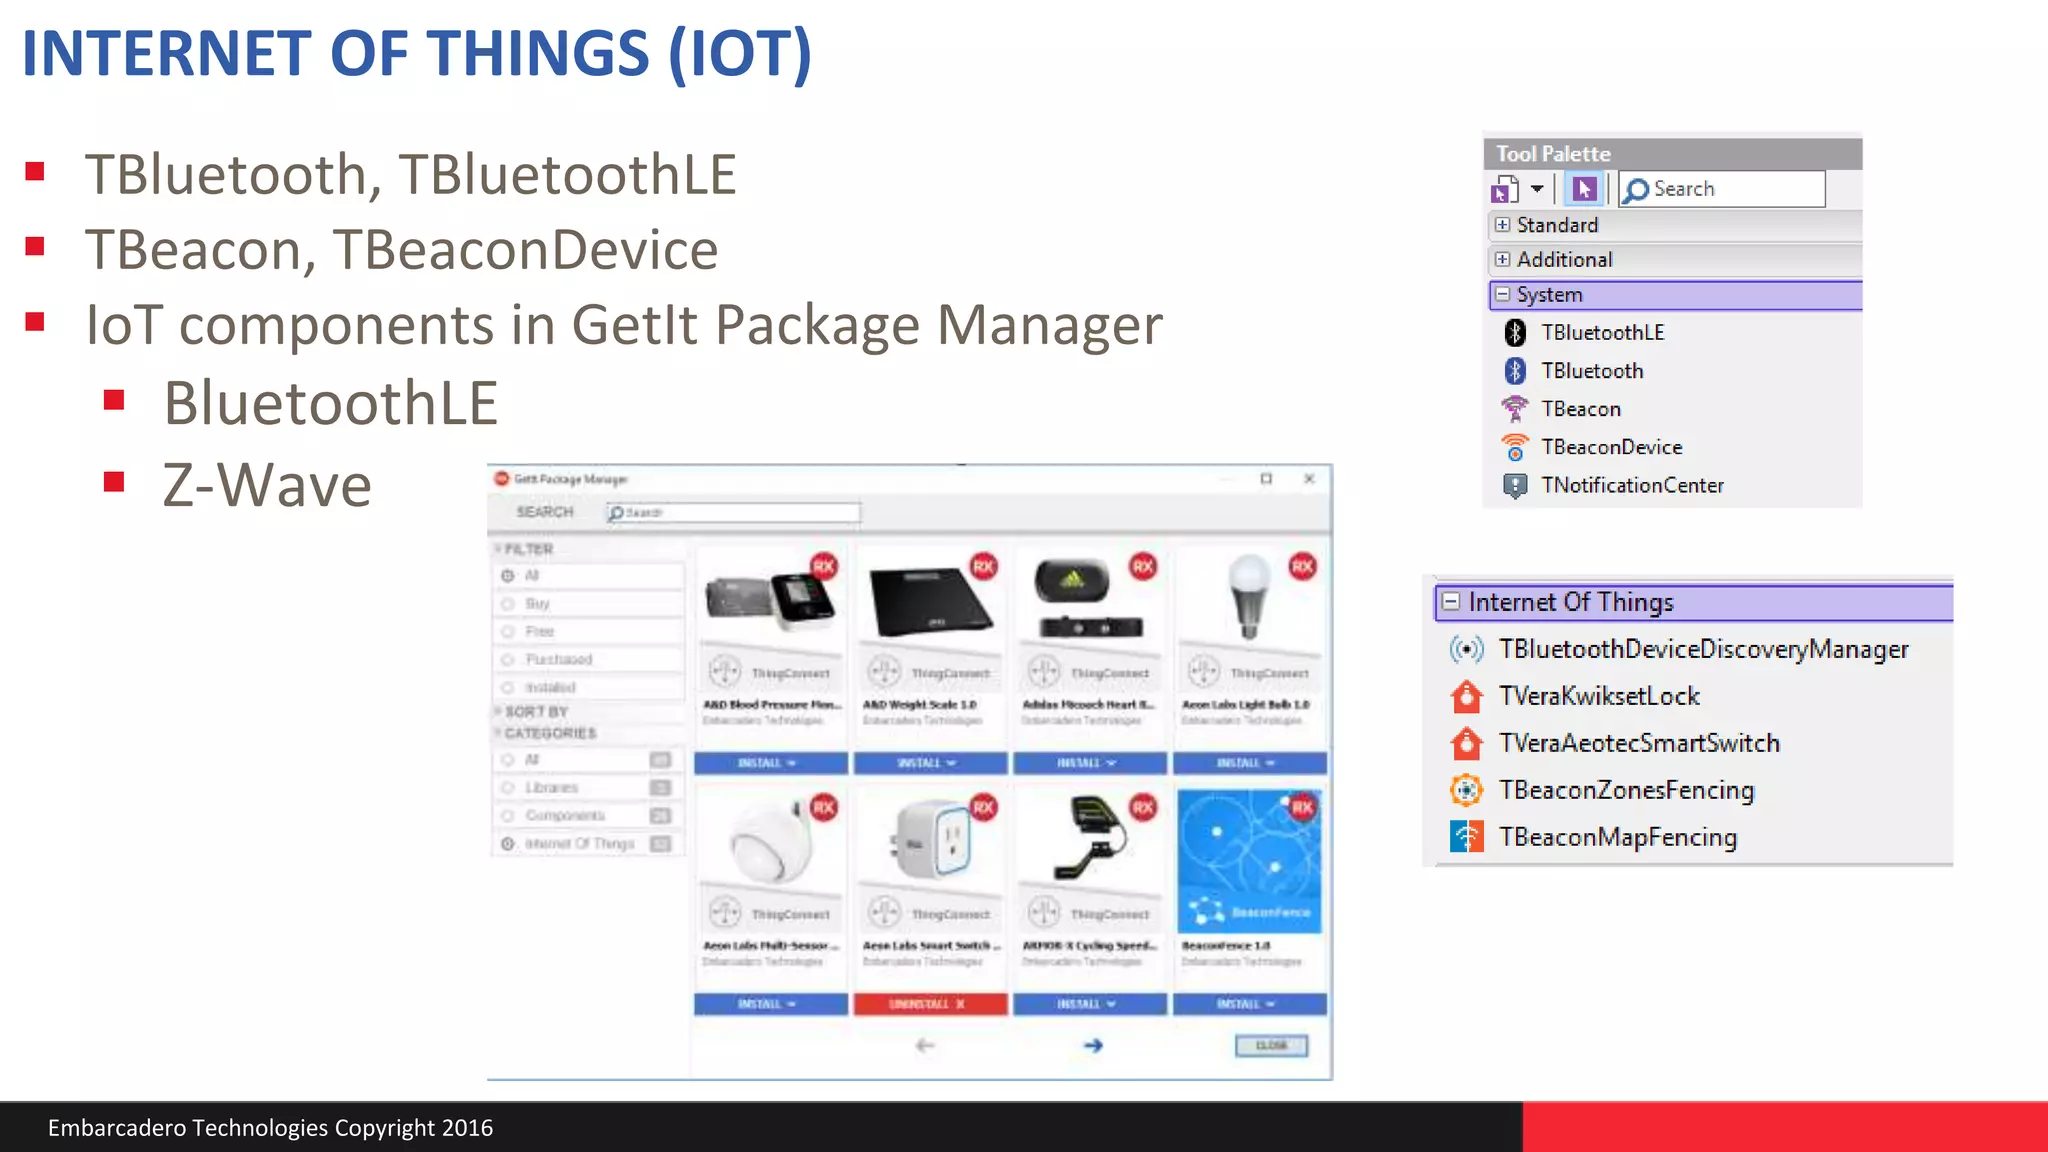Click the TBluetoothDeviceDiscoveryManager icon
2048x1152 pixels.
coord(1467,649)
